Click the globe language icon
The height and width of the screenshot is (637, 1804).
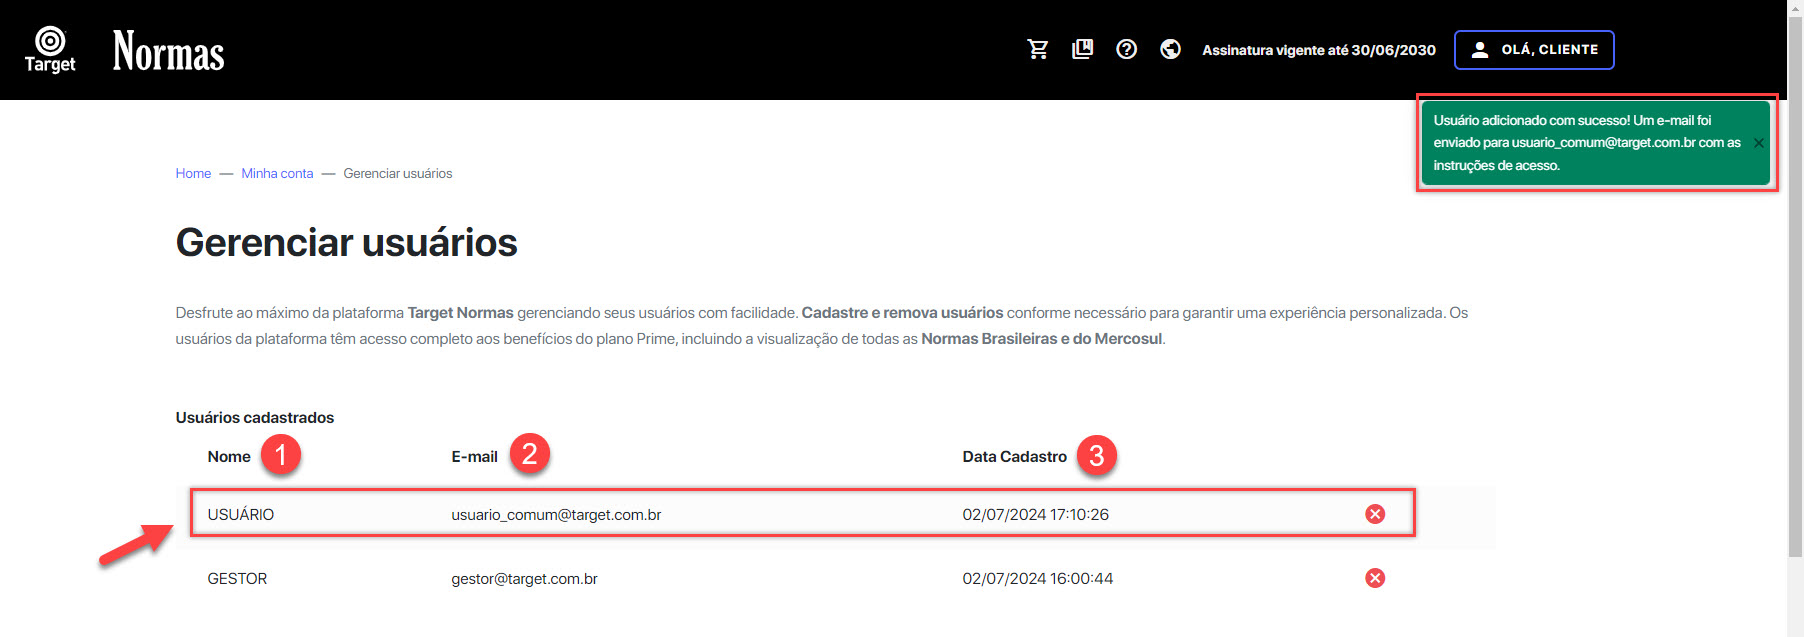[x=1170, y=49]
